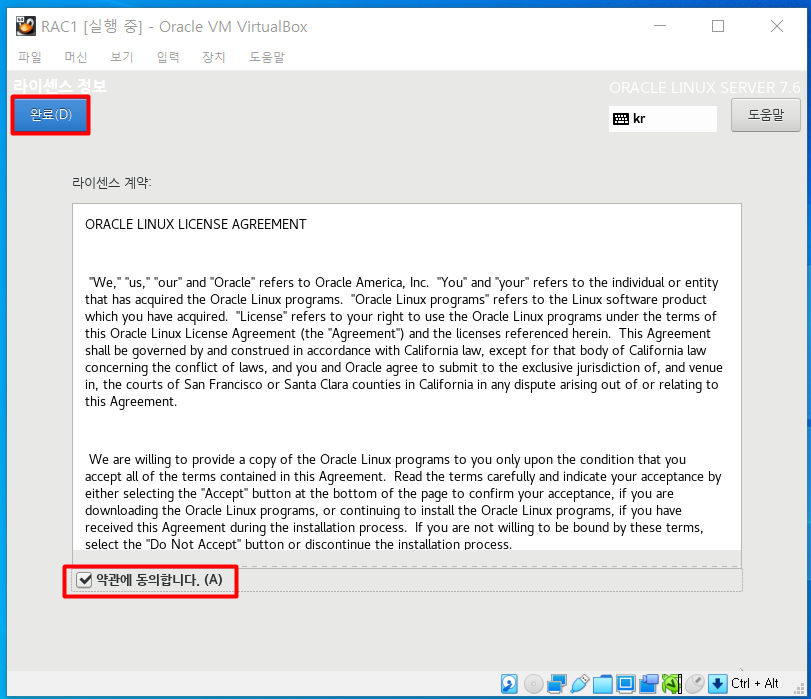Viewport: 811px width, 699px height.
Task: Open the 장치 menu
Action: pyautogui.click(x=214, y=57)
